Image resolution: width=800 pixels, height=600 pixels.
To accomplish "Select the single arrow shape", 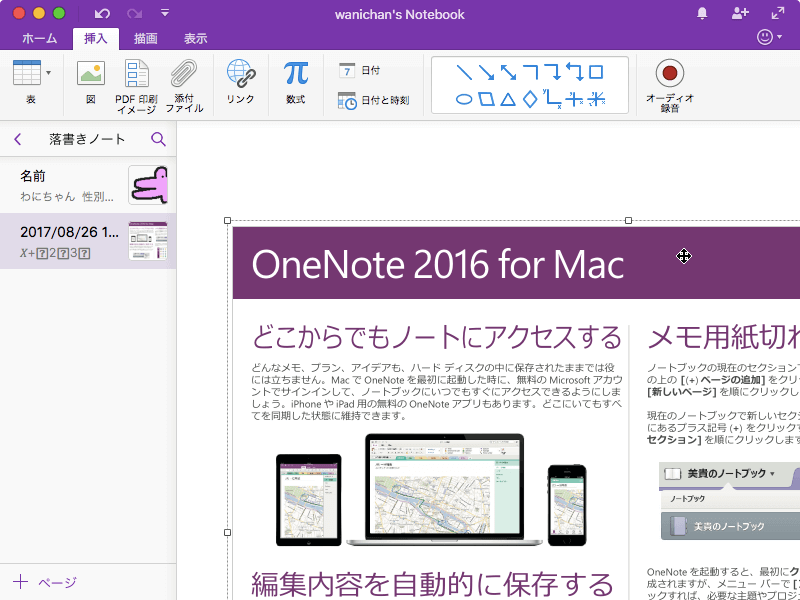I will point(486,72).
